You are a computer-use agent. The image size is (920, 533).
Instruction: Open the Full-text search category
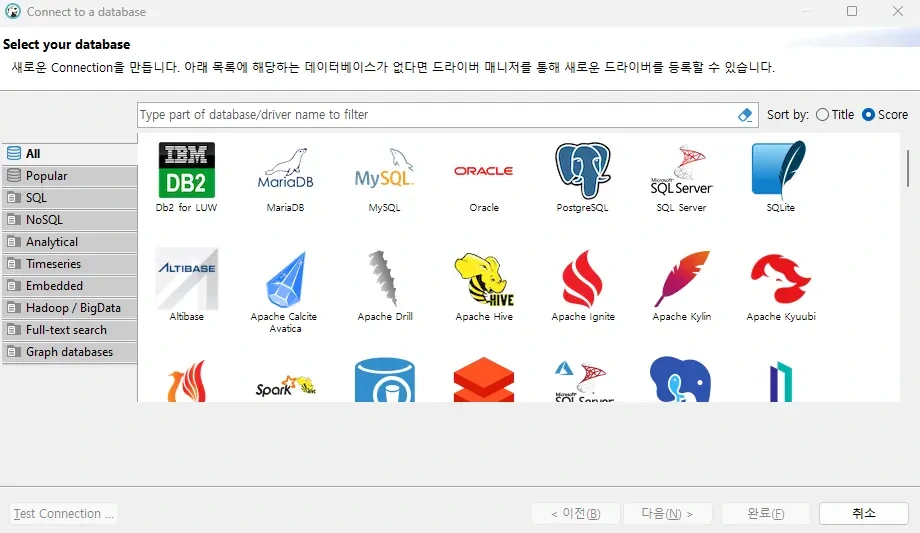click(x=70, y=330)
